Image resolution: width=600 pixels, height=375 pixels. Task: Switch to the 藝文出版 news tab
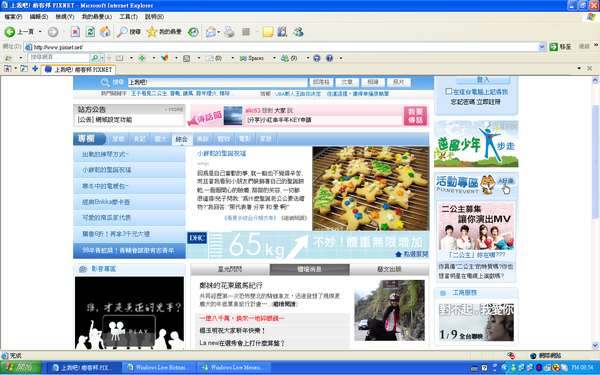pyautogui.click(x=389, y=269)
